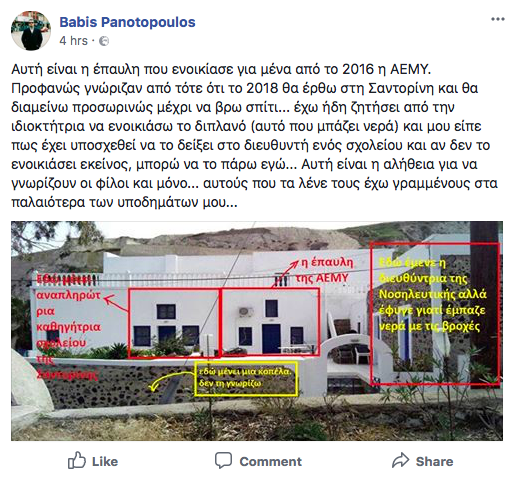Open the three-dots post options menu

(x=497, y=19)
